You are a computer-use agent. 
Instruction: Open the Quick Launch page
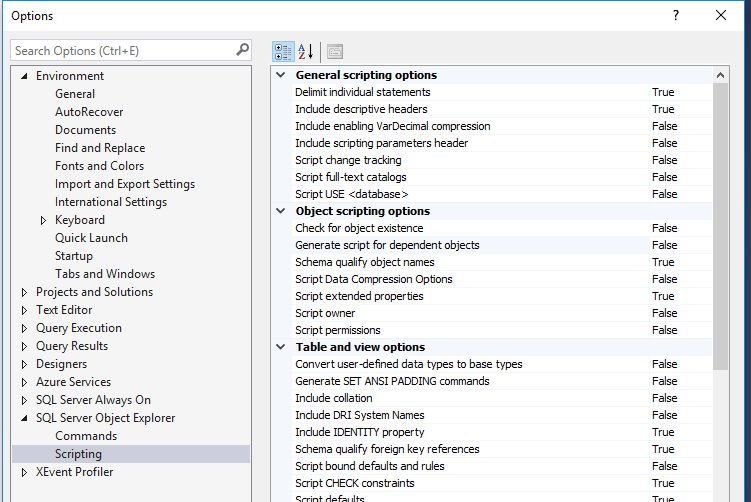91,238
